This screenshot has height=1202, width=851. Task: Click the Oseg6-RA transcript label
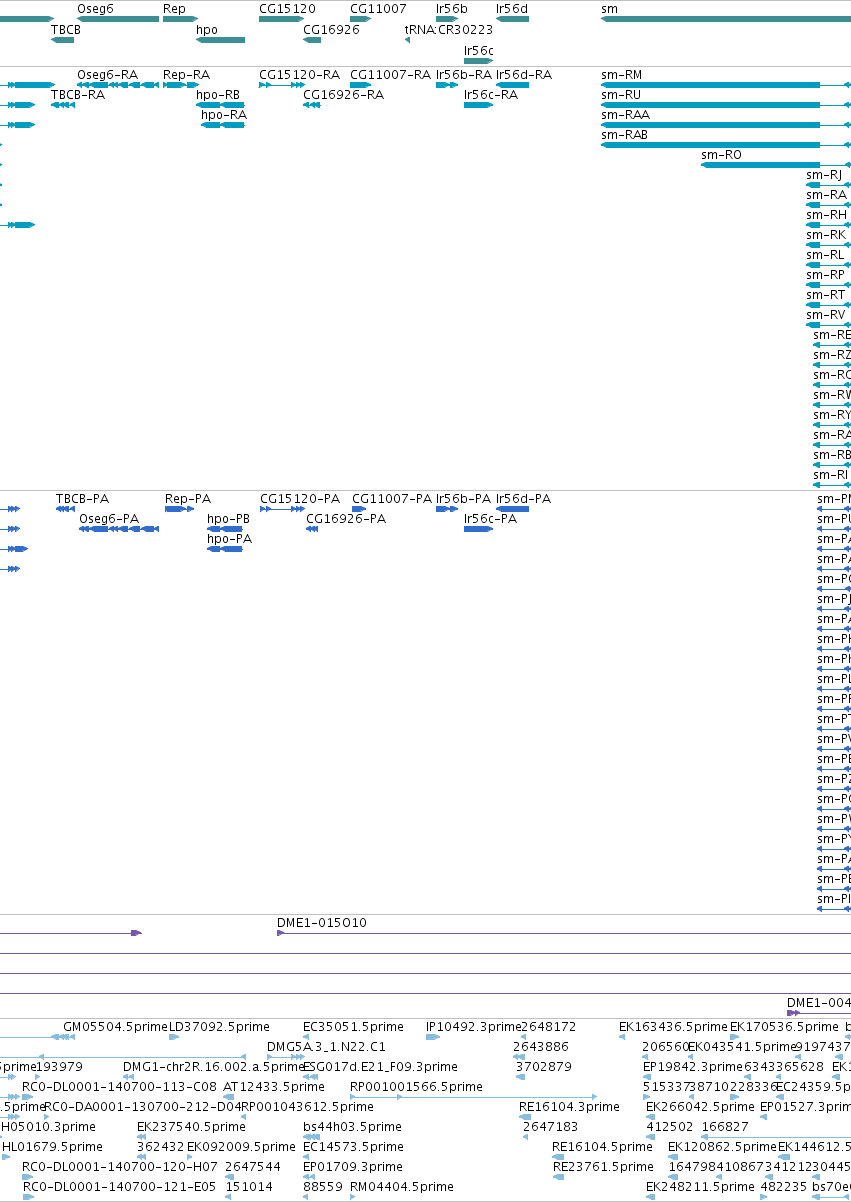[x=108, y=74]
